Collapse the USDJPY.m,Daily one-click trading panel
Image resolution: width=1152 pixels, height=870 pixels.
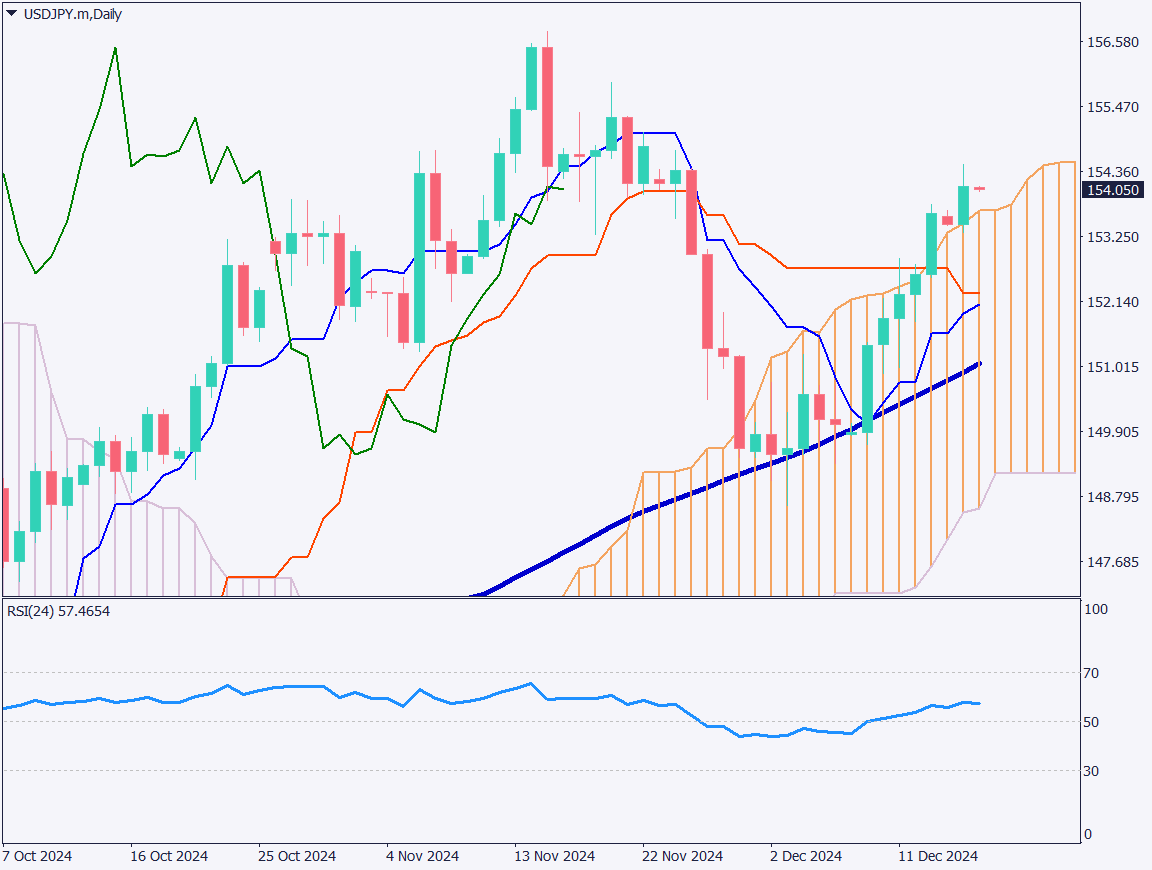[11, 14]
